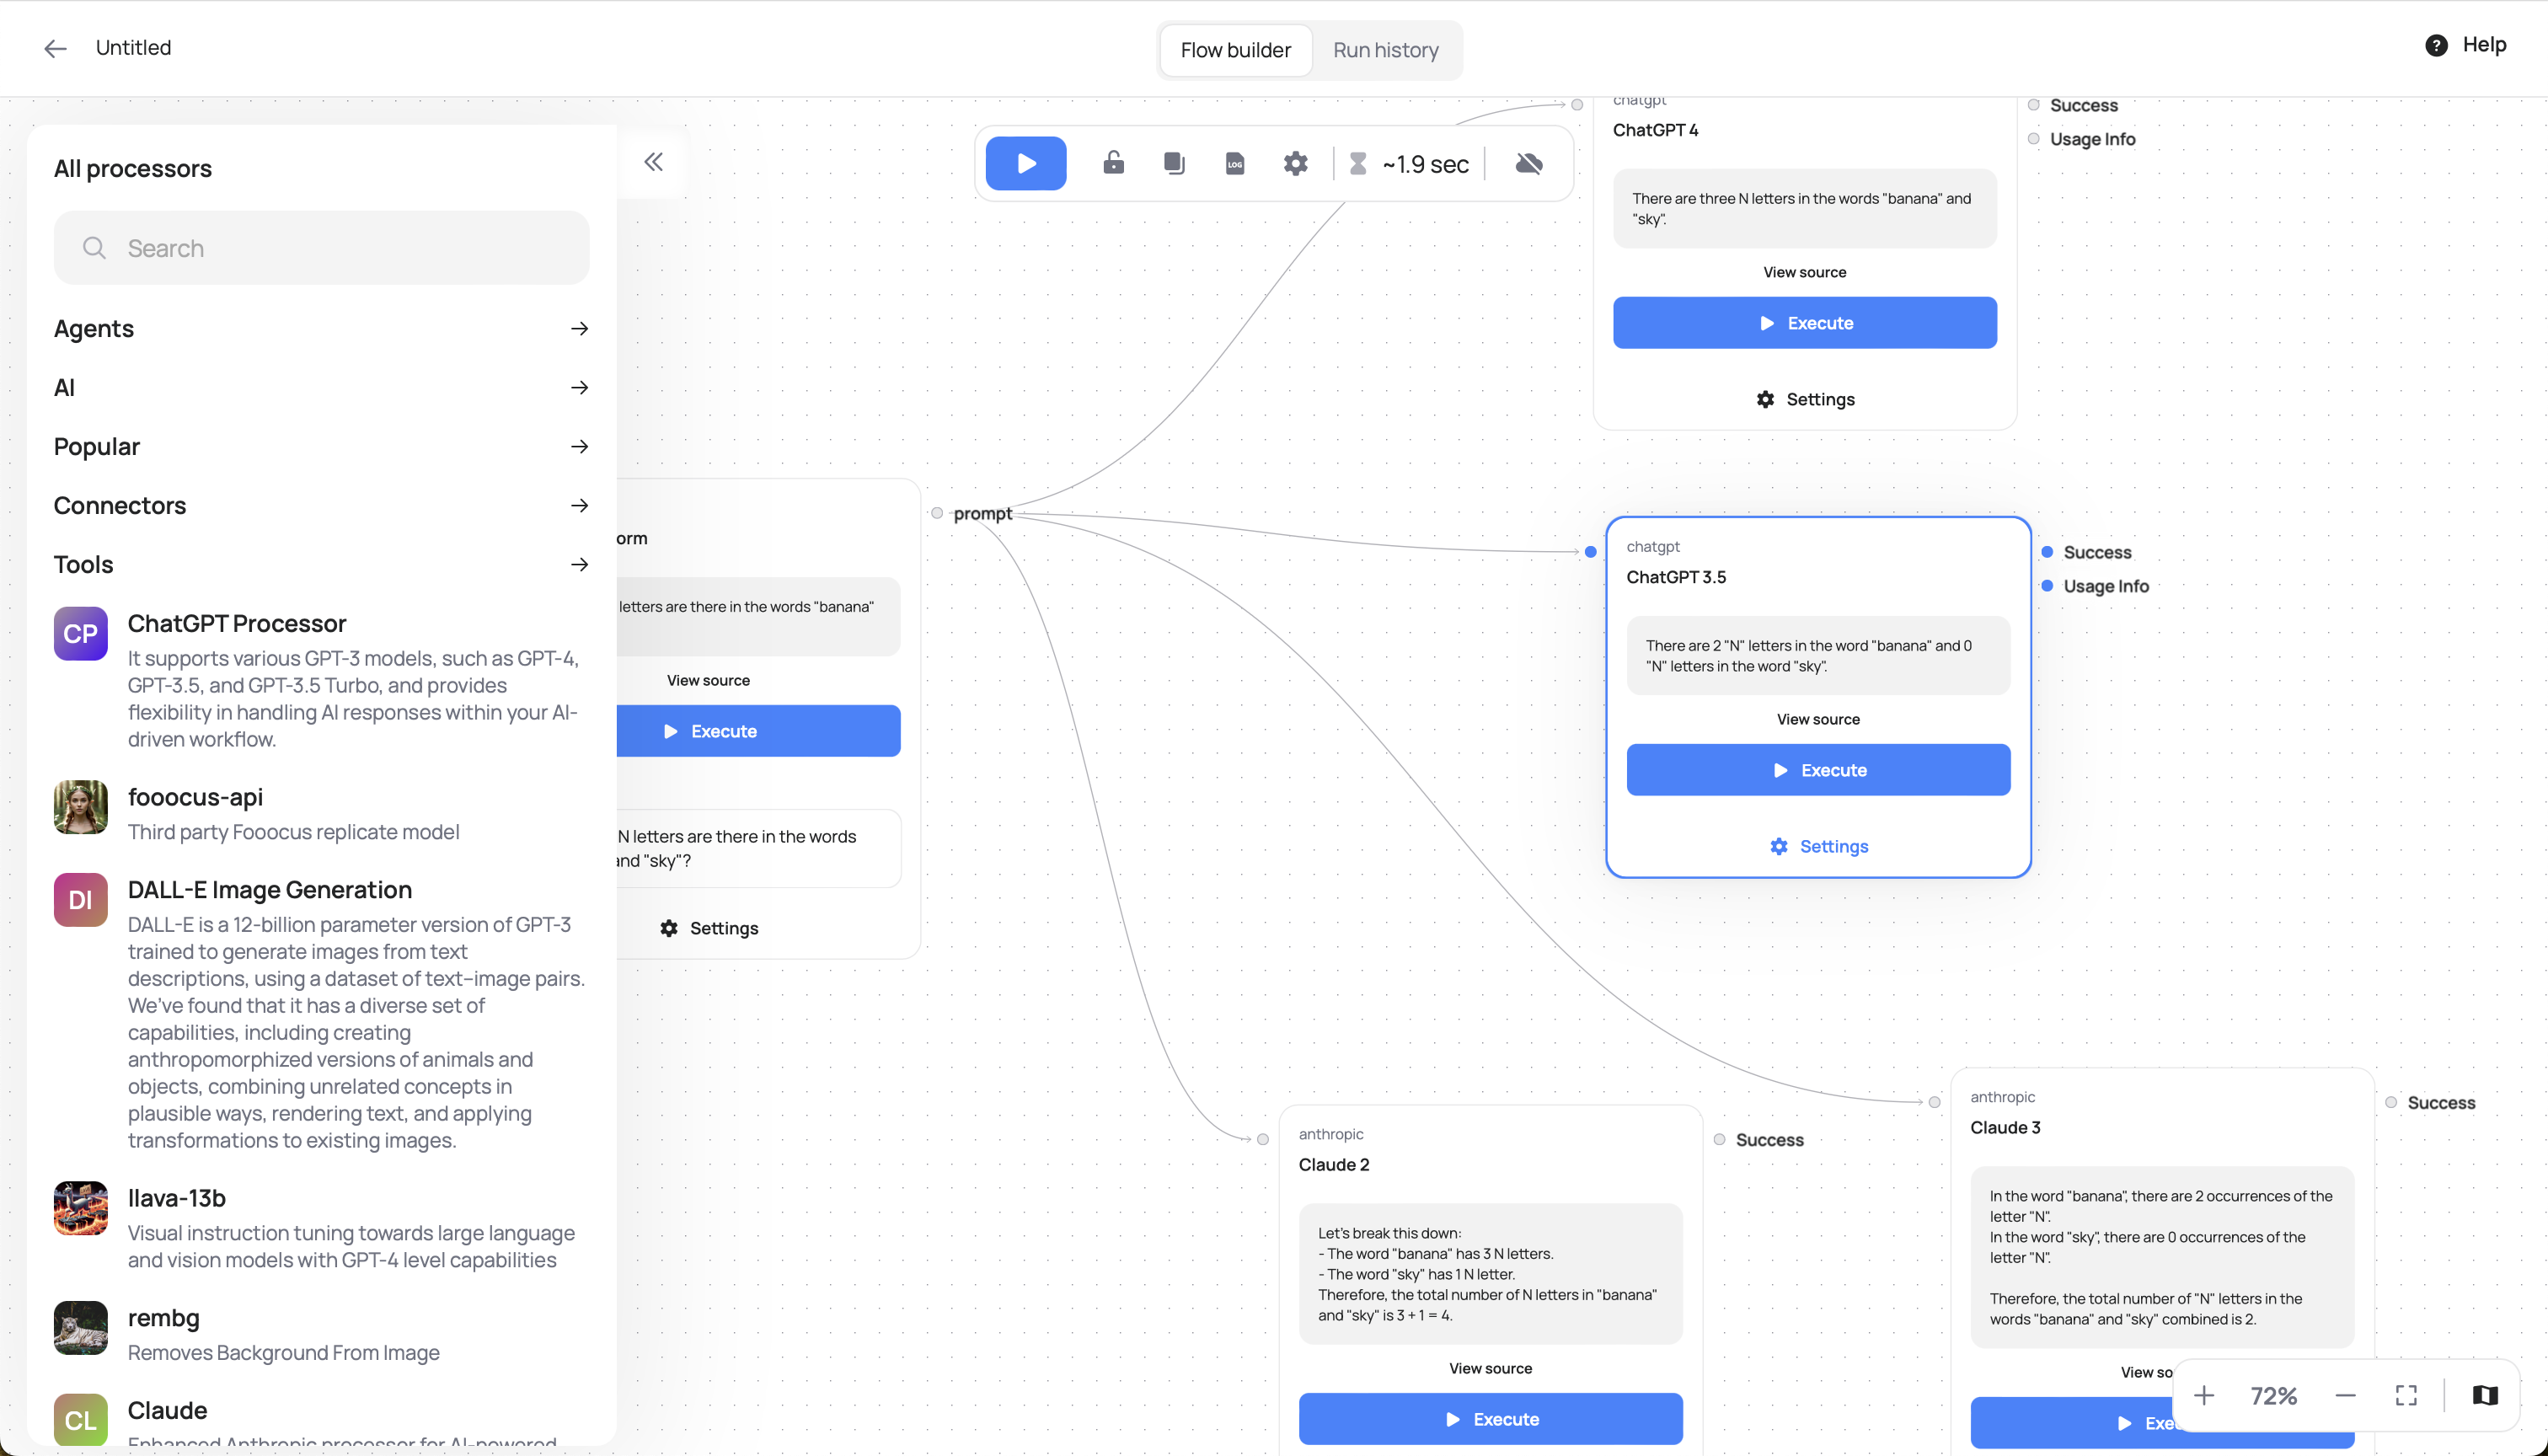Click the fooocus-api thumbnail

click(80, 807)
